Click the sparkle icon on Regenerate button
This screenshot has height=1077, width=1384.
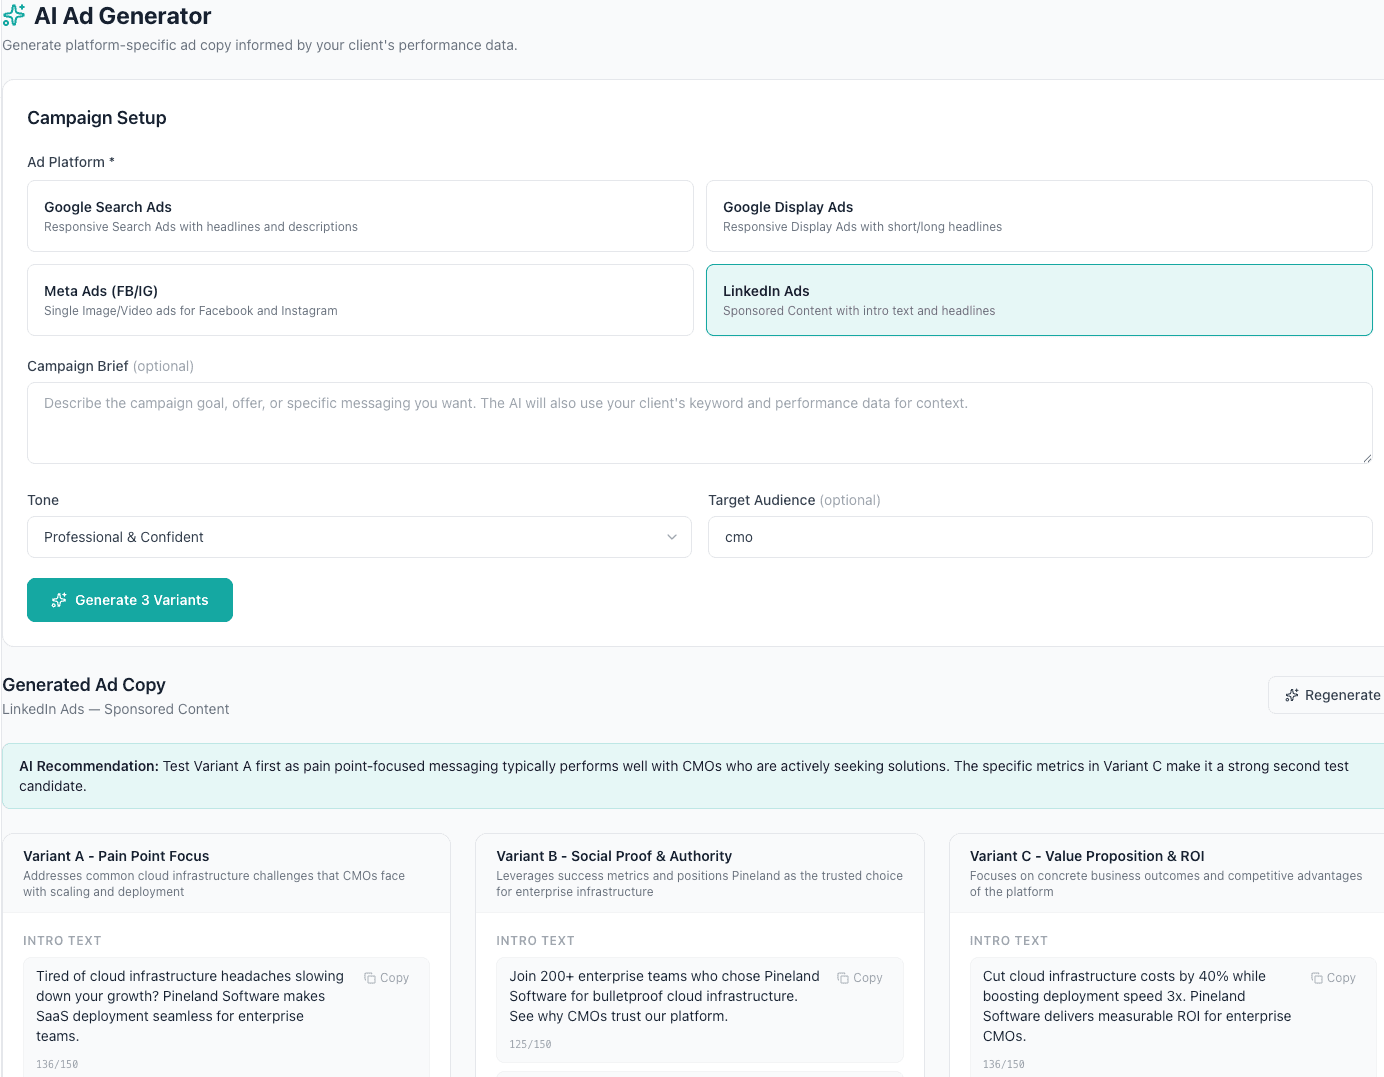coord(1292,695)
